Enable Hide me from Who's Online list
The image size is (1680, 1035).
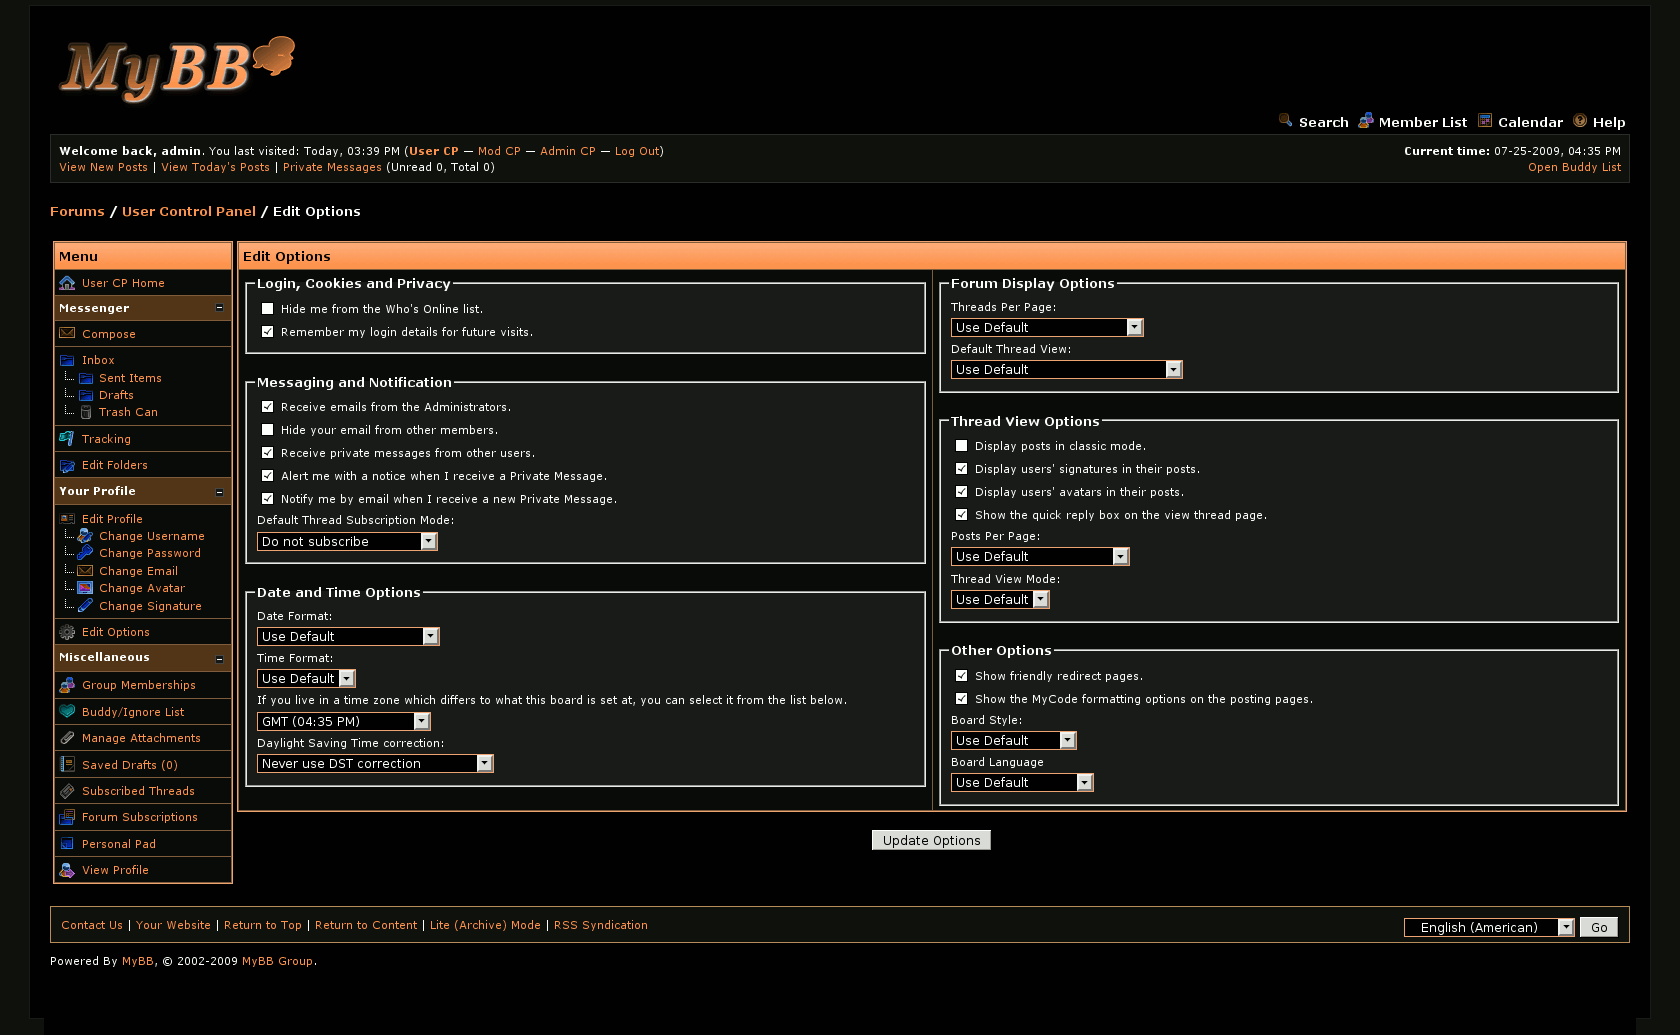click(x=267, y=309)
